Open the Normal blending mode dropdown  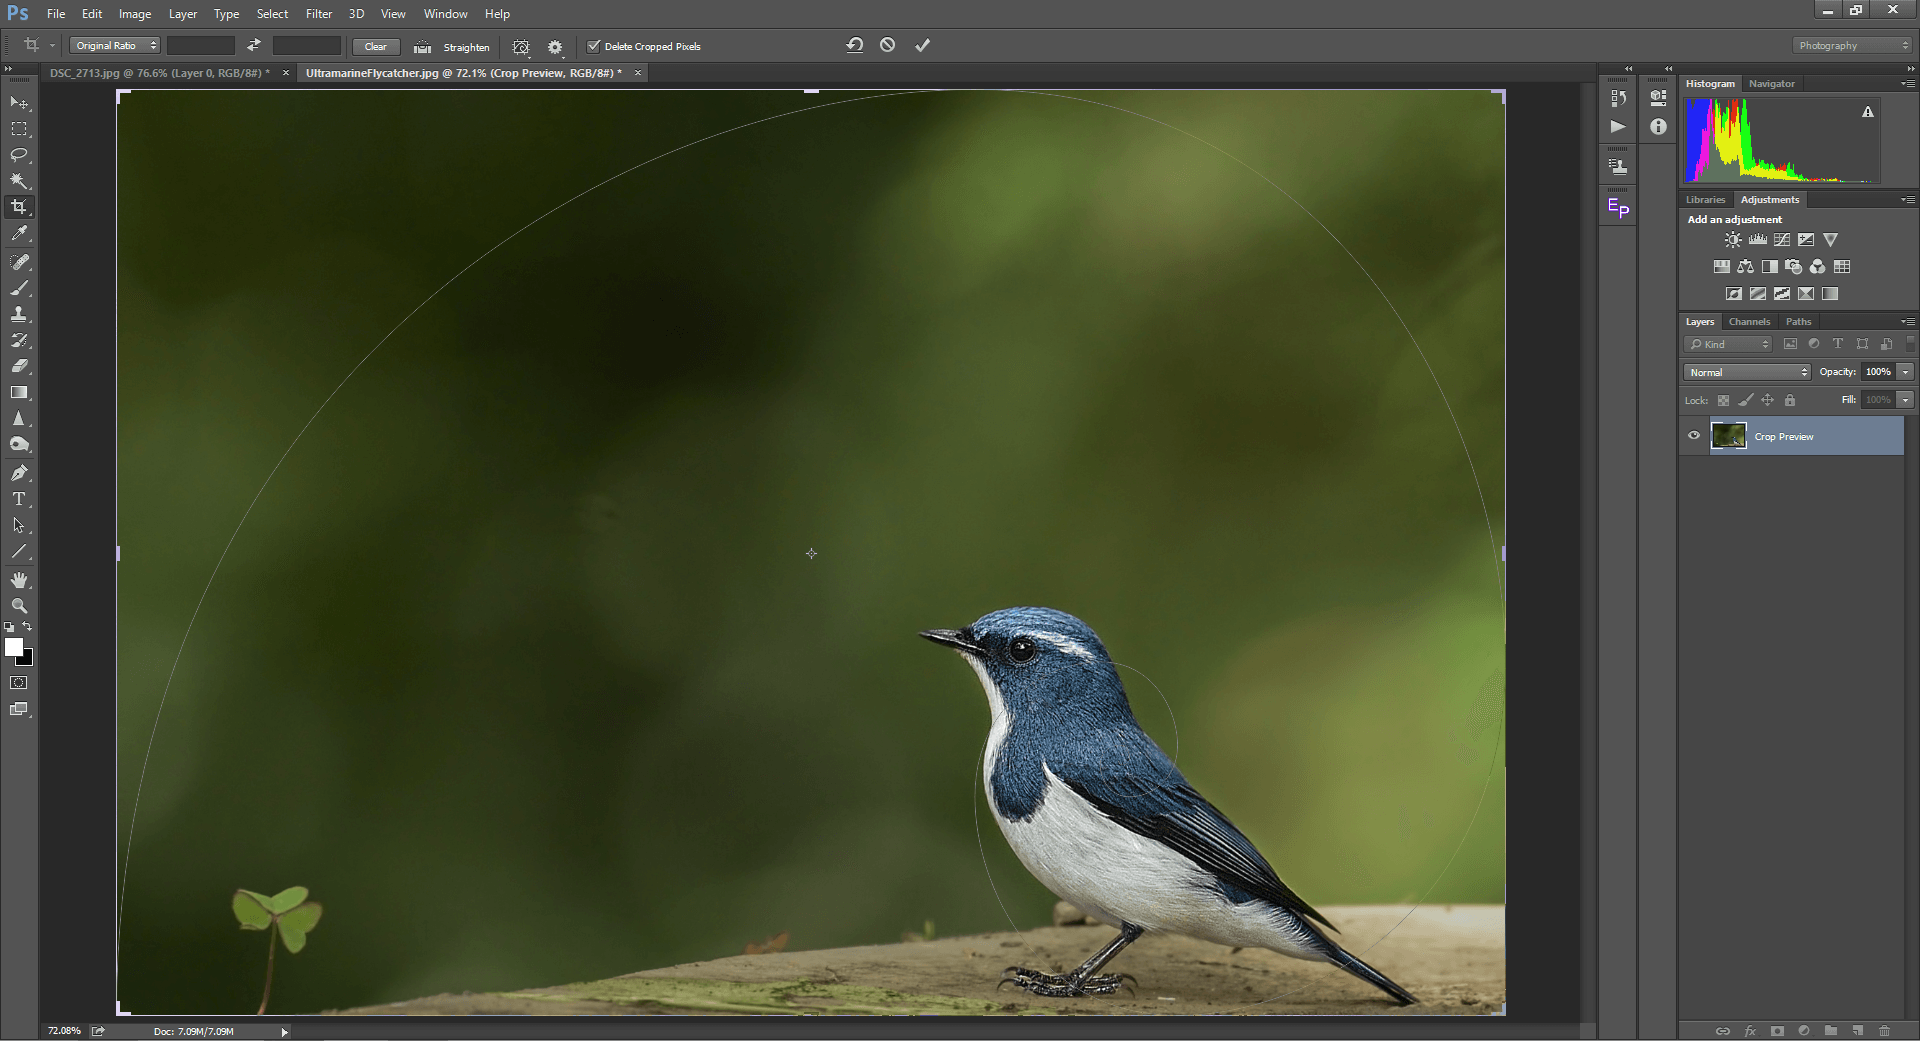pyautogui.click(x=1747, y=372)
